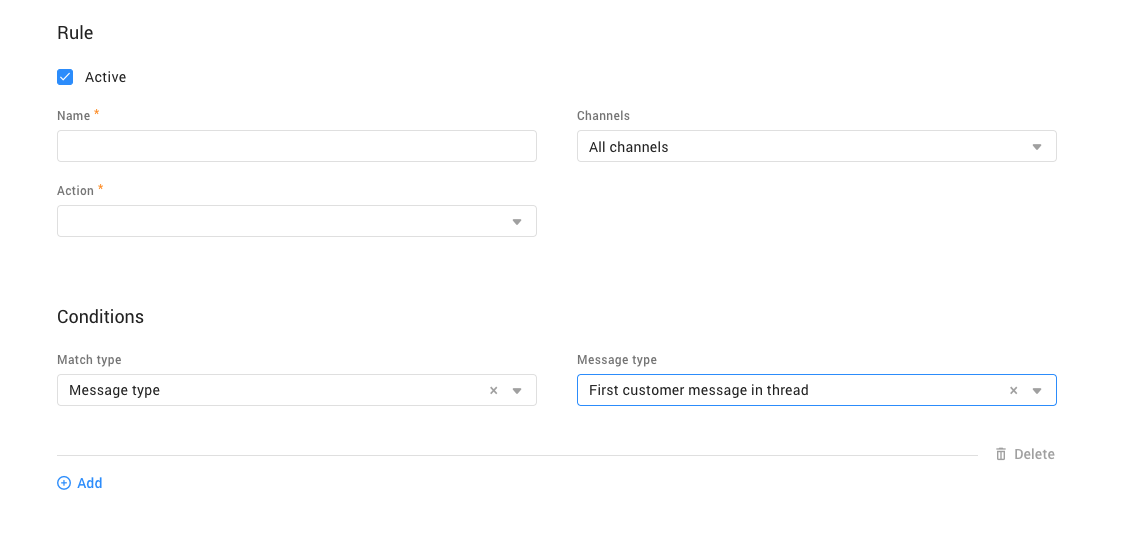
Task: Click the trash can icon for the condition
Action: [x=1001, y=454]
